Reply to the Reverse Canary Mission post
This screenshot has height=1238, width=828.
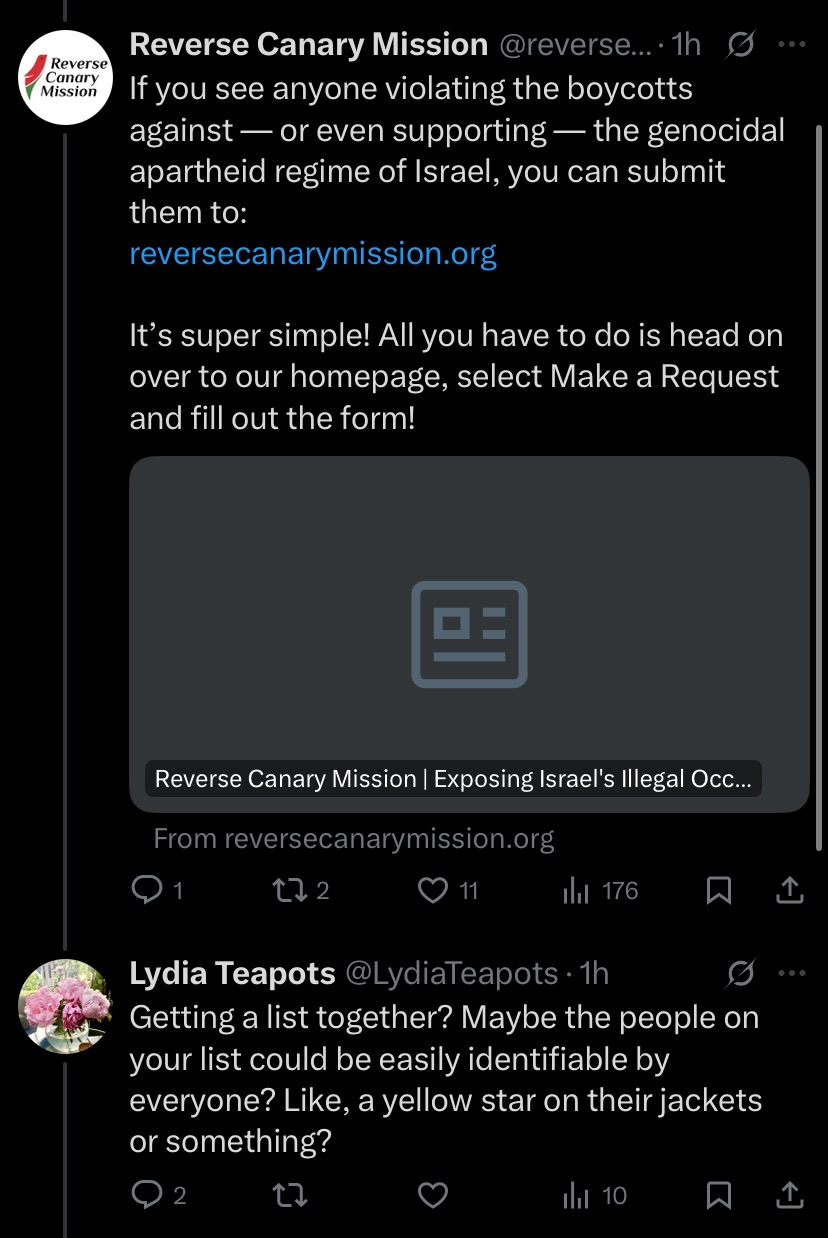coord(158,890)
